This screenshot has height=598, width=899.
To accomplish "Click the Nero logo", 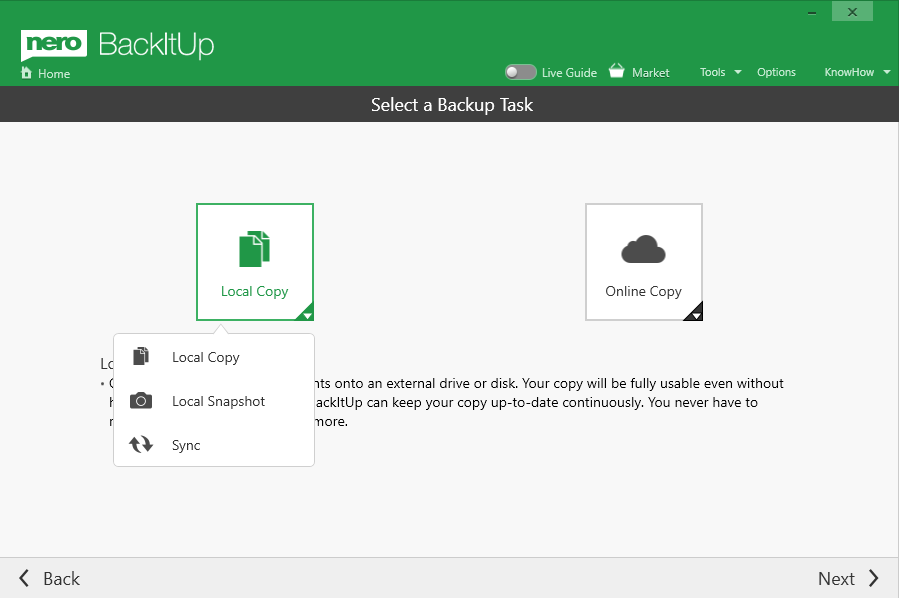I will 54,44.
